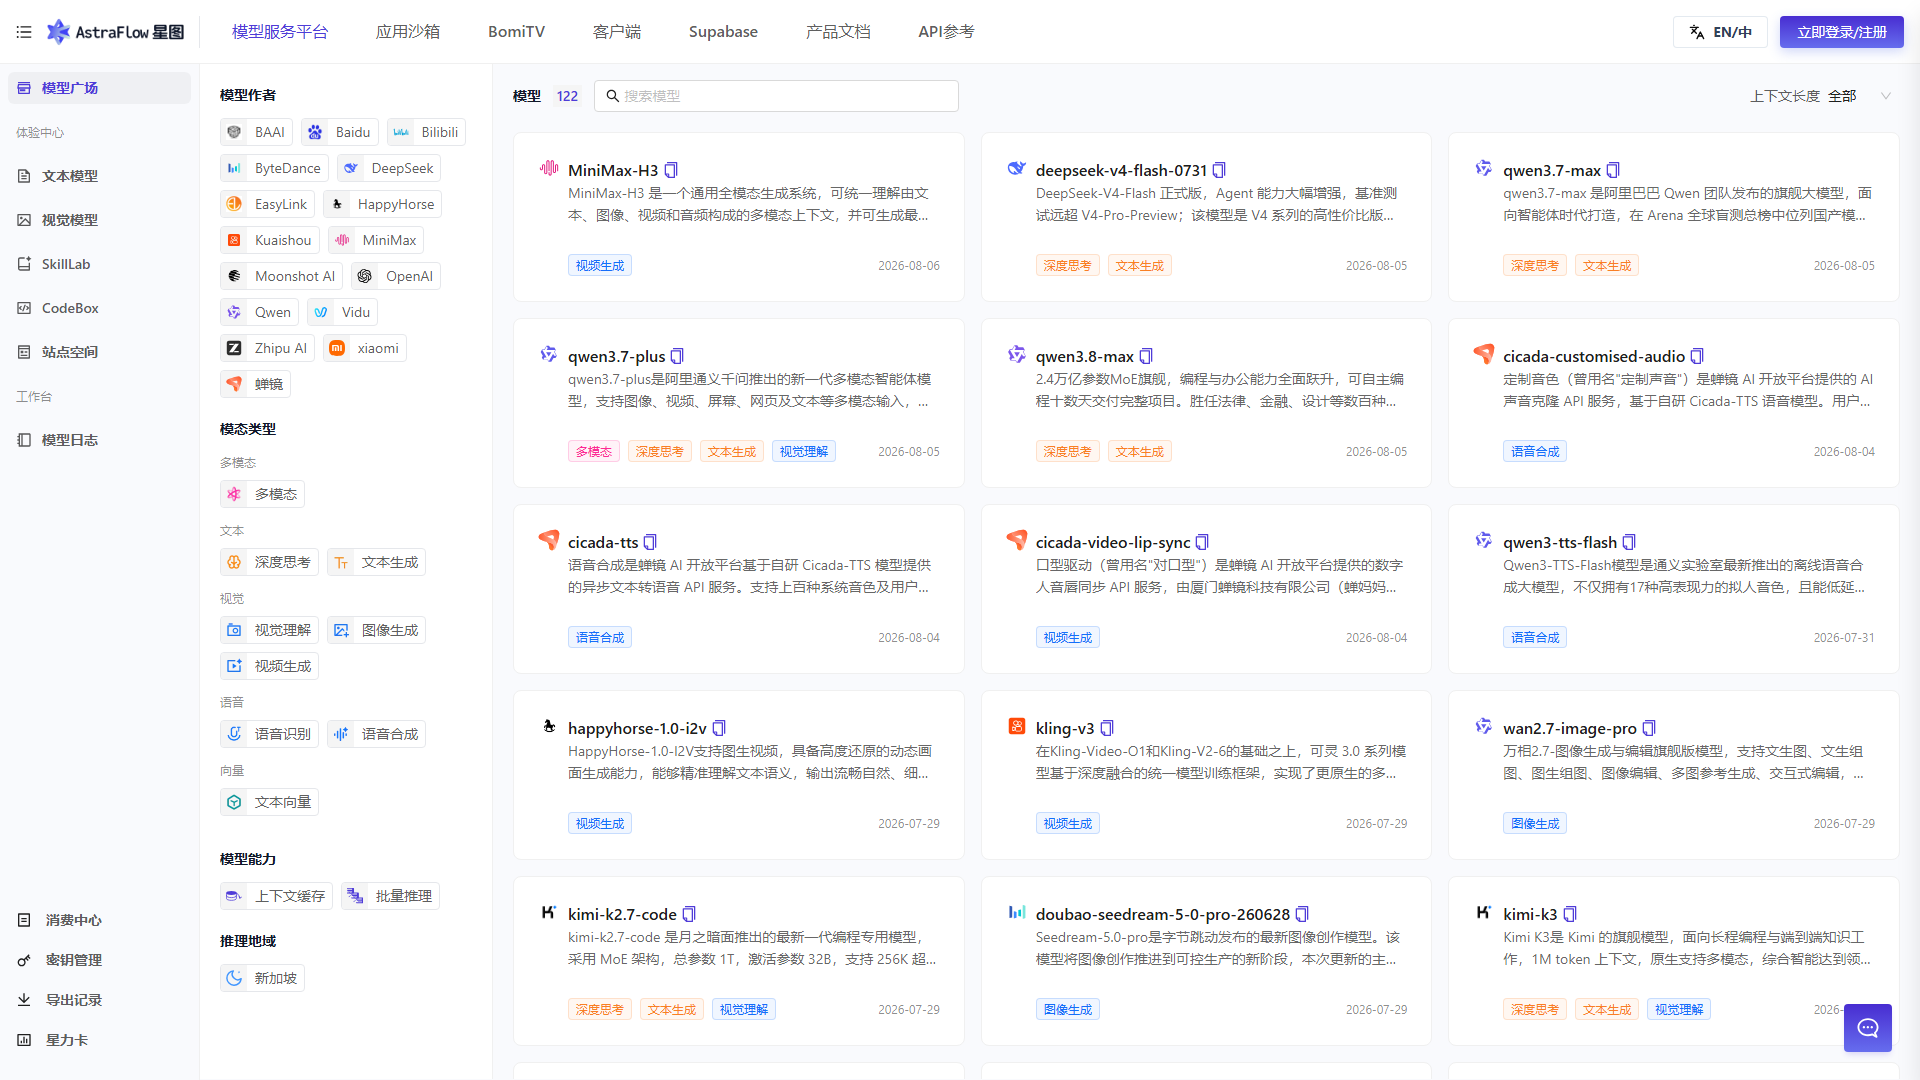The image size is (1920, 1080).
Task: Open the 上下文长度 dropdown
Action: (x=1859, y=96)
